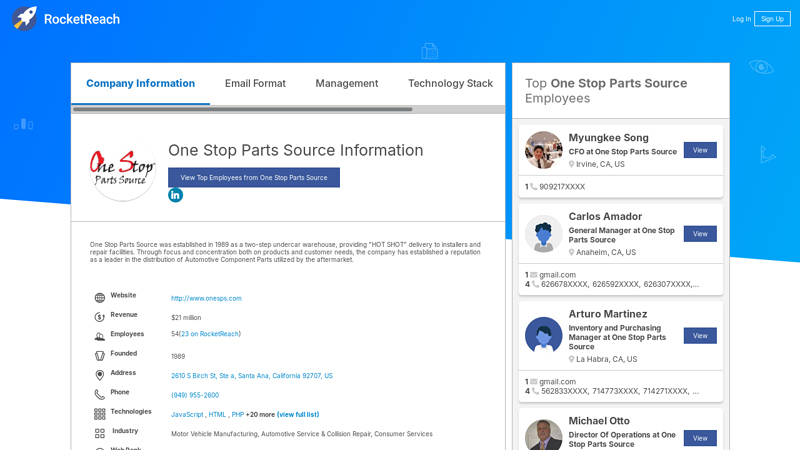Open the 23 on RocketReach link
Viewport: 800px width, 450px height.
coord(210,334)
